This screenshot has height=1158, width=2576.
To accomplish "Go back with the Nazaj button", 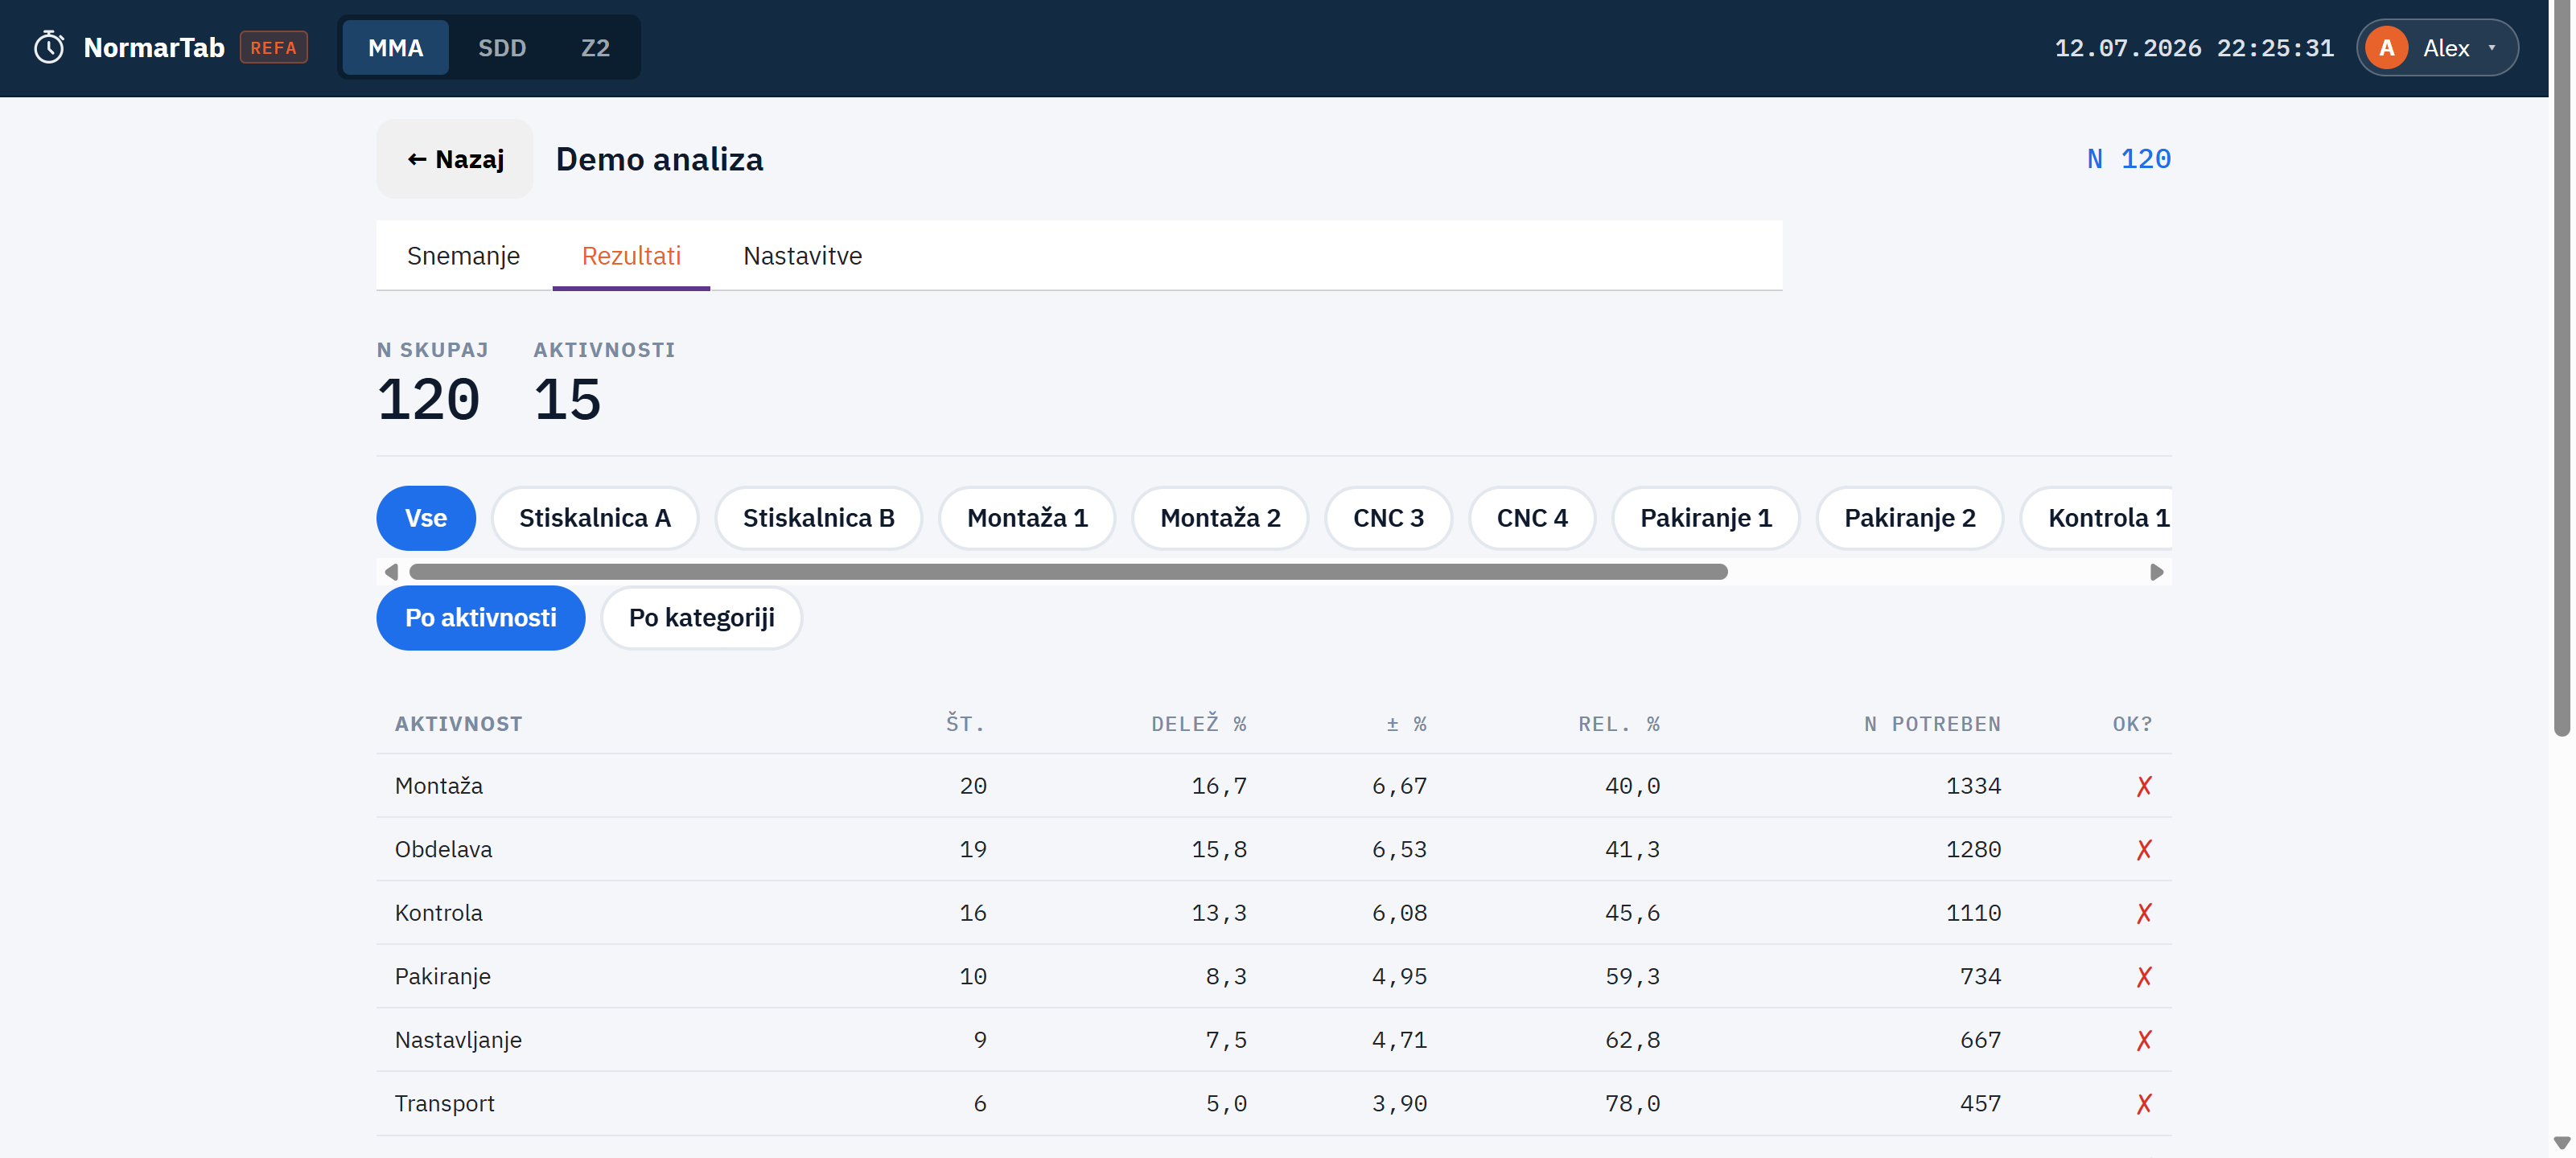I will (455, 159).
